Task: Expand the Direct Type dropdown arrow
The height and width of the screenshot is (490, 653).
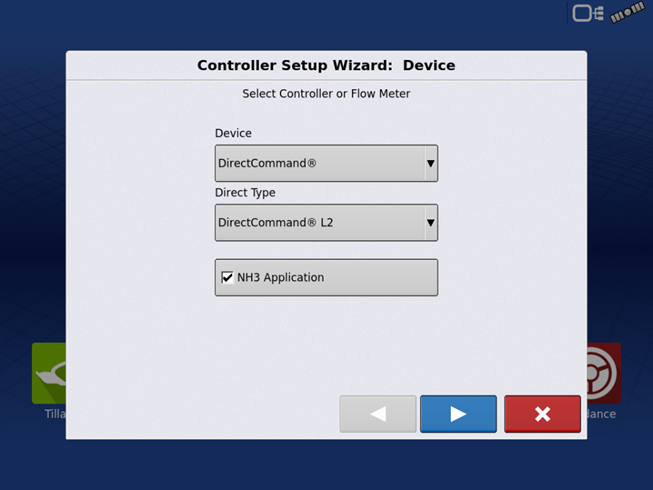Action: click(431, 223)
